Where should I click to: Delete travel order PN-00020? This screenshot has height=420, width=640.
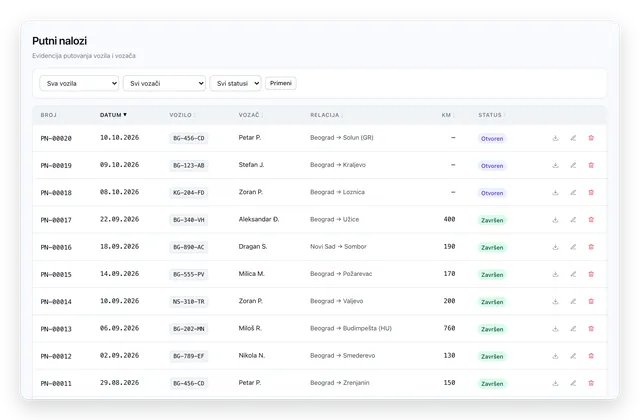click(x=591, y=138)
